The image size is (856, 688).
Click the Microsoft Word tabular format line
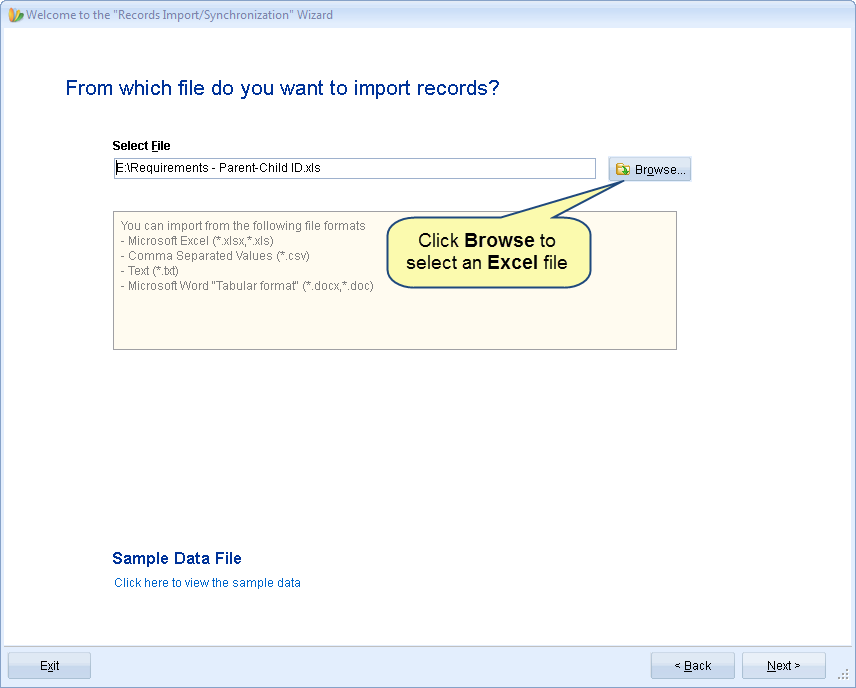247,286
